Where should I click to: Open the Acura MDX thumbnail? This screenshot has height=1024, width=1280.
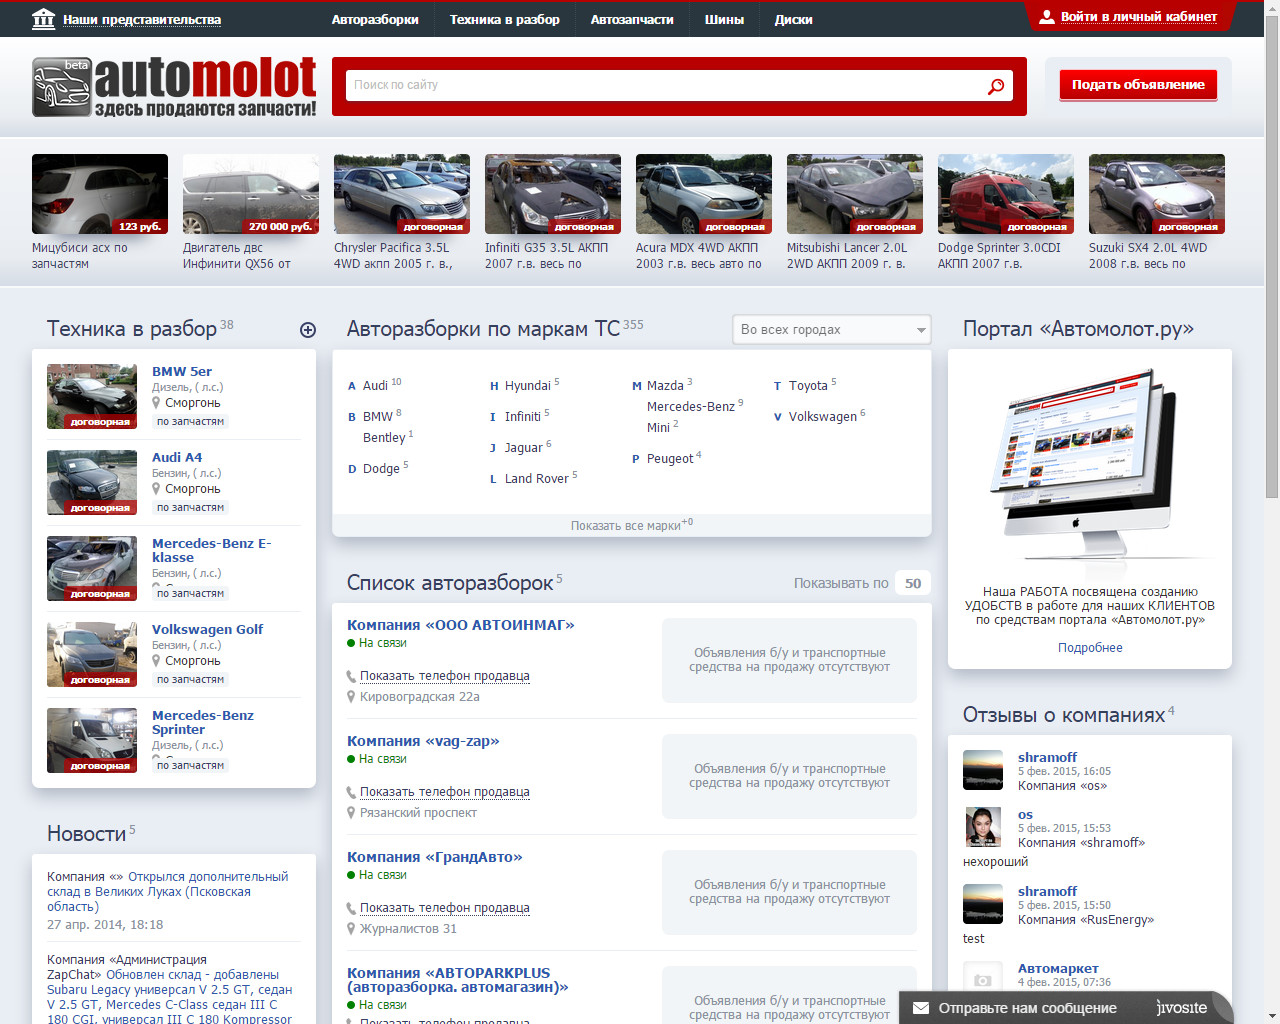coord(704,194)
